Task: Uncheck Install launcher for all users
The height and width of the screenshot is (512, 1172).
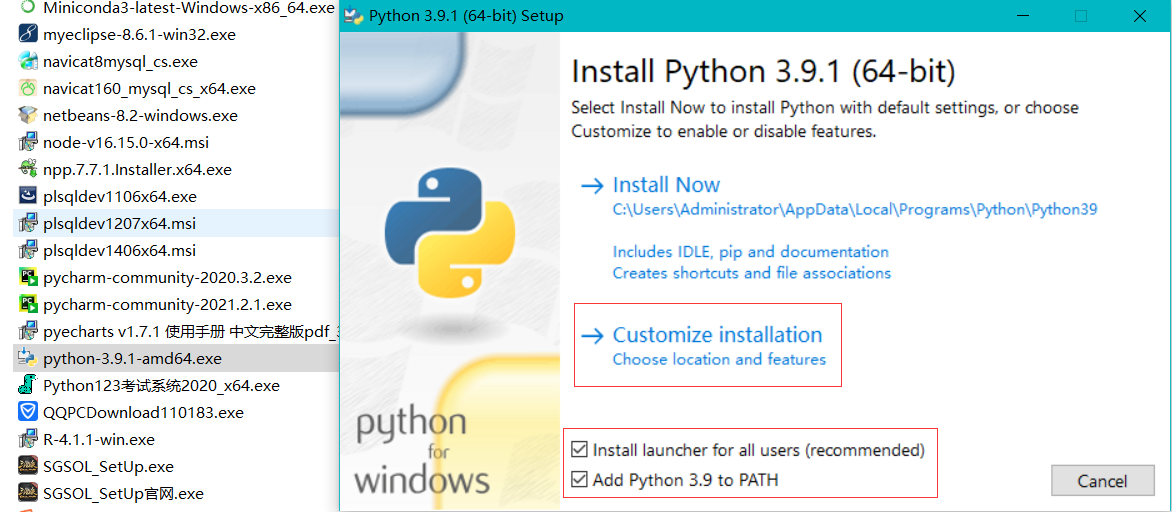Action: tap(579, 450)
